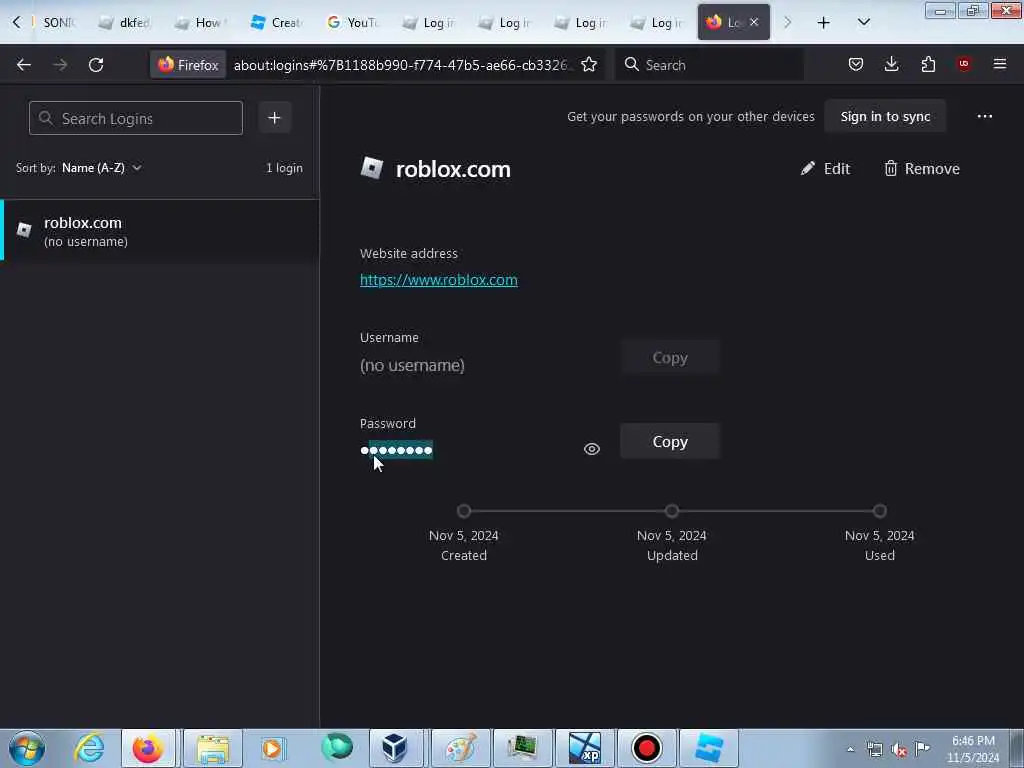Image resolution: width=1024 pixels, height=768 pixels.
Task: Show hidden system tray icons
Action: (x=850, y=749)
